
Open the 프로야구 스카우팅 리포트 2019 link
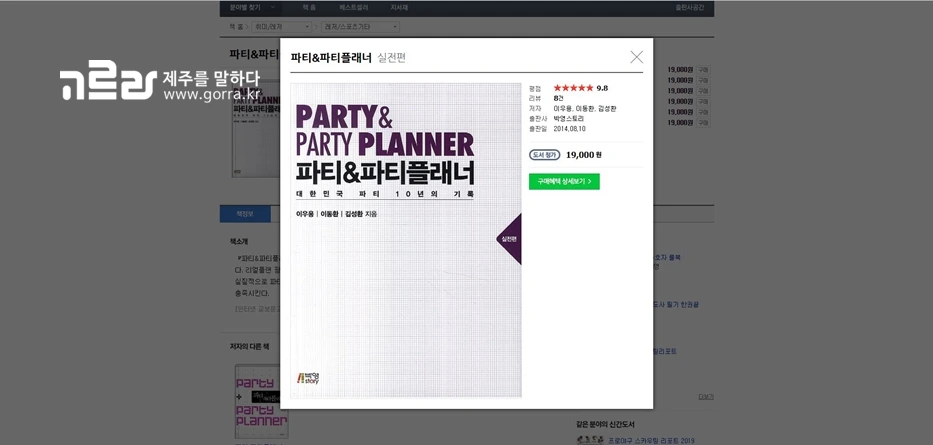click(651, 441)
